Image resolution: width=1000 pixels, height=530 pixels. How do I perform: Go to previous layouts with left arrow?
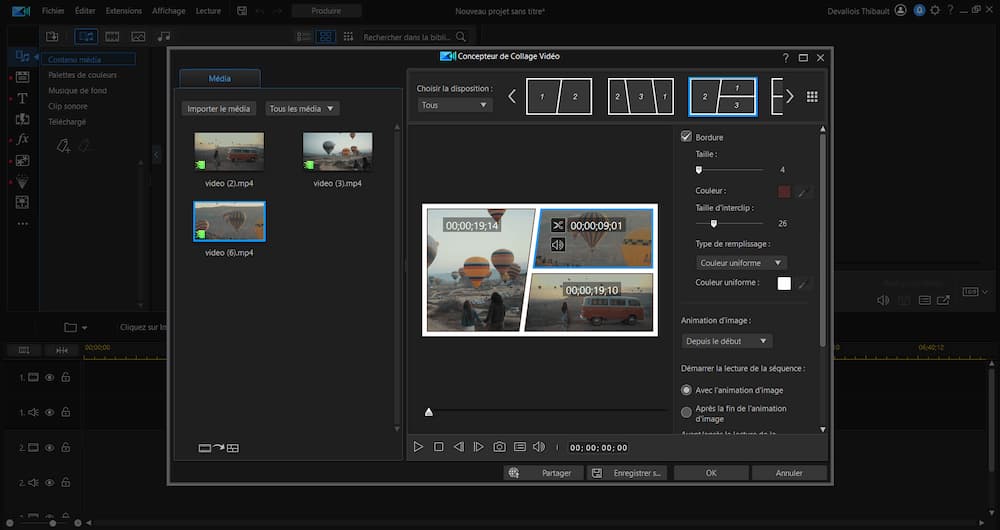pyautogui.click(x=511, y=96)
